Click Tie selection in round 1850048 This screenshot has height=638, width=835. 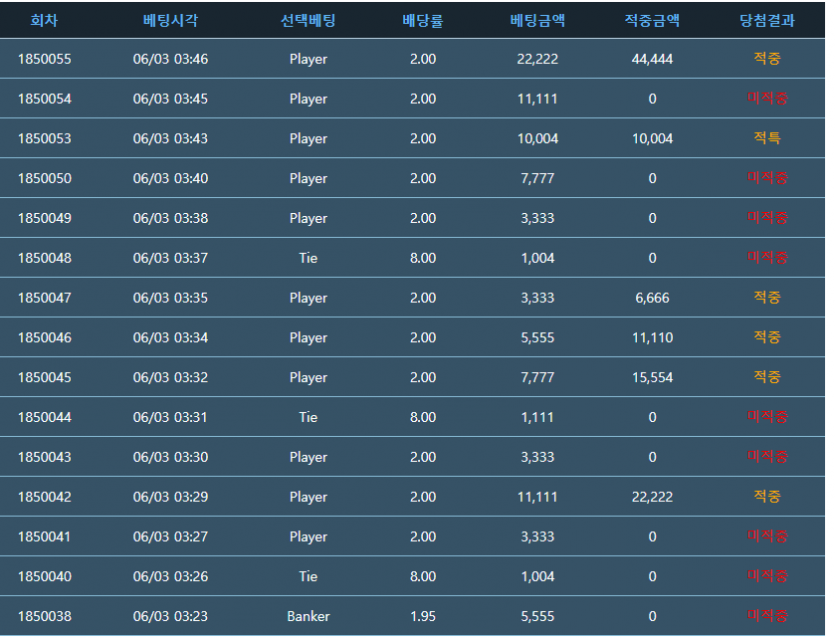(x=308, y=258)
